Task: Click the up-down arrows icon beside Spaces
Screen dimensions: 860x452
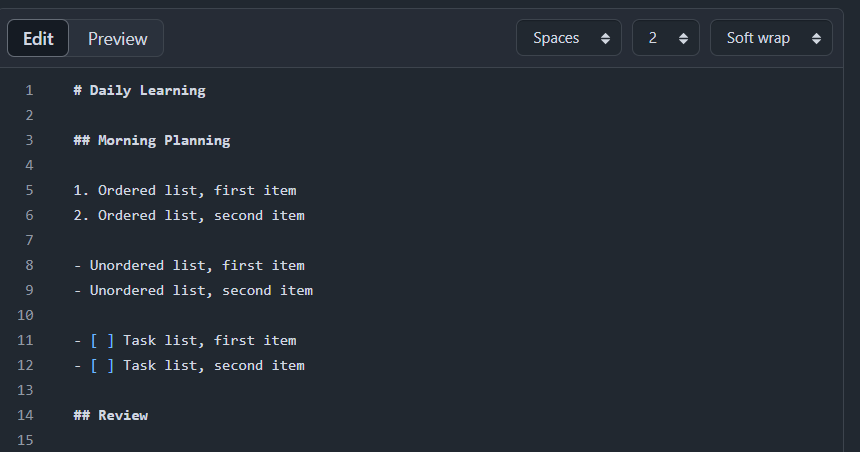Action: pos(606,38)
